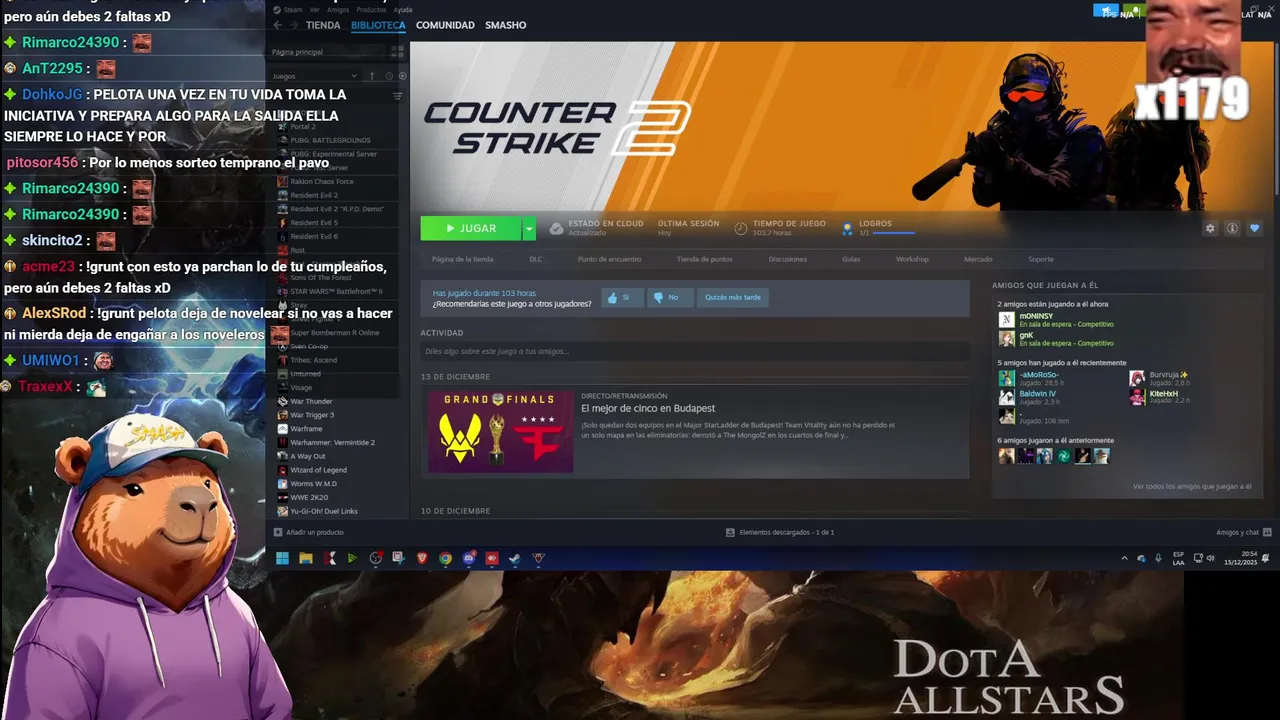Switch to the COMUNIDAD tab
1280x720 pixels.
(445, 25)
